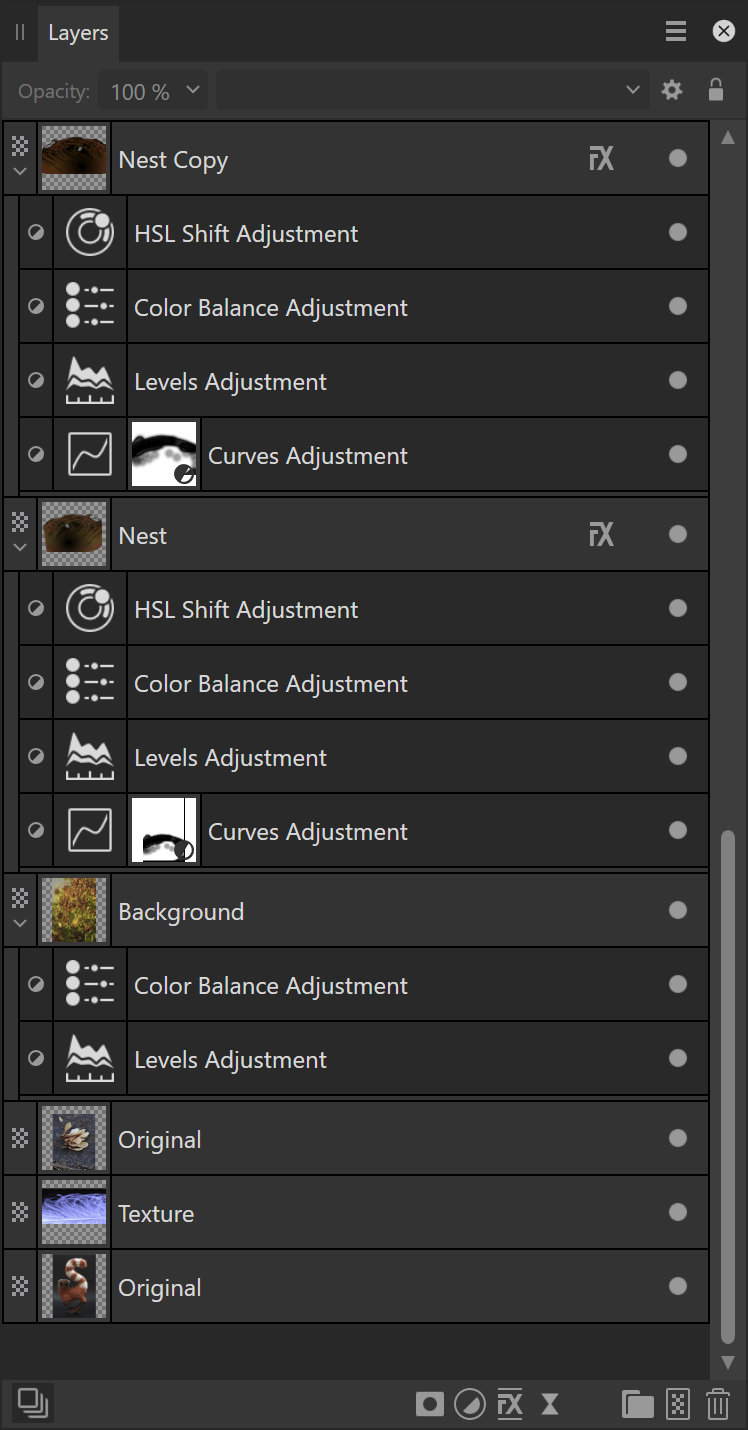Open the Layers panel hamburger menu
The width and height of the screenshot is (748, 1430).
coord(676,32)
